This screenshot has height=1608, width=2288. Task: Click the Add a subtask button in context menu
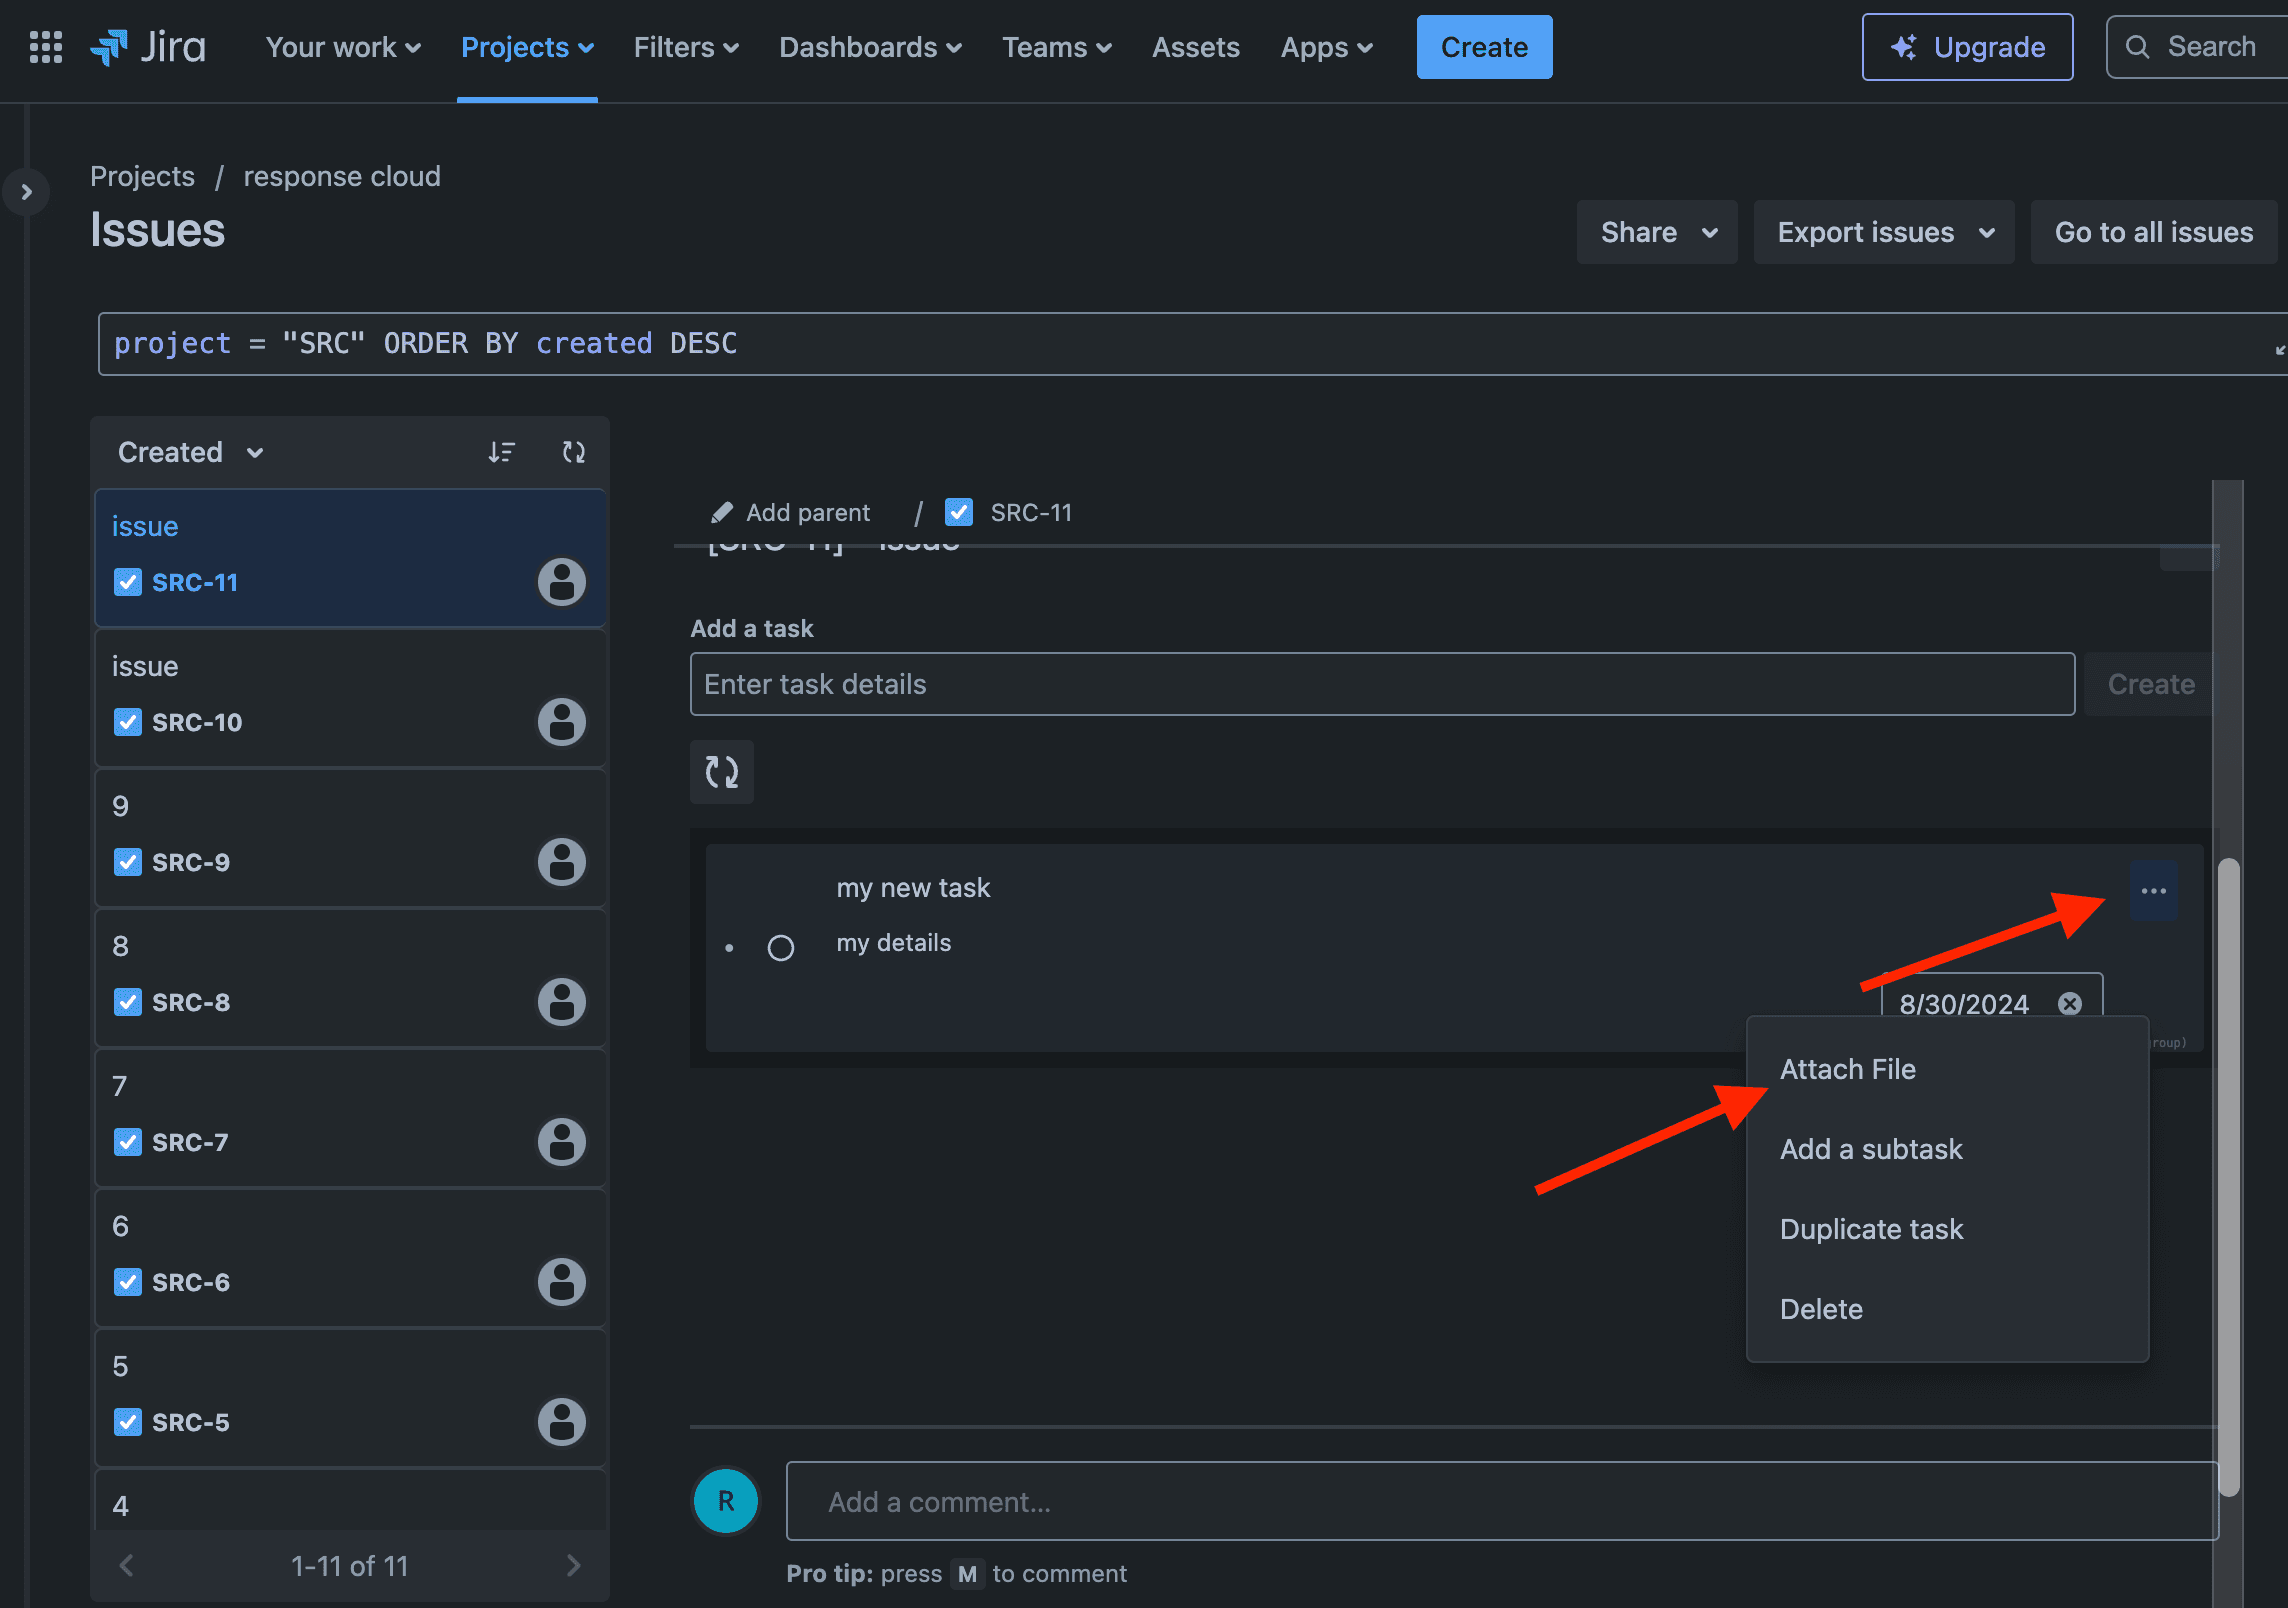coord(1870,1147)
